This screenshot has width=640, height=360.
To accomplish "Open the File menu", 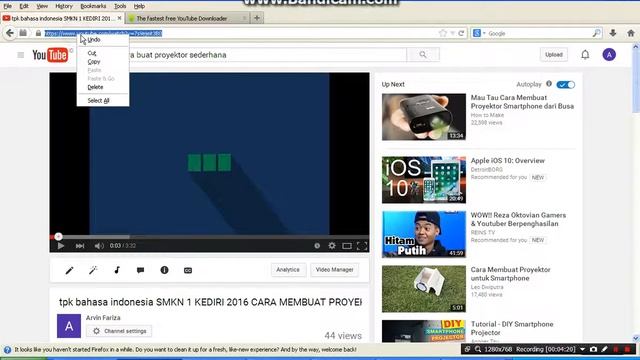I will (x=8, y=6).
